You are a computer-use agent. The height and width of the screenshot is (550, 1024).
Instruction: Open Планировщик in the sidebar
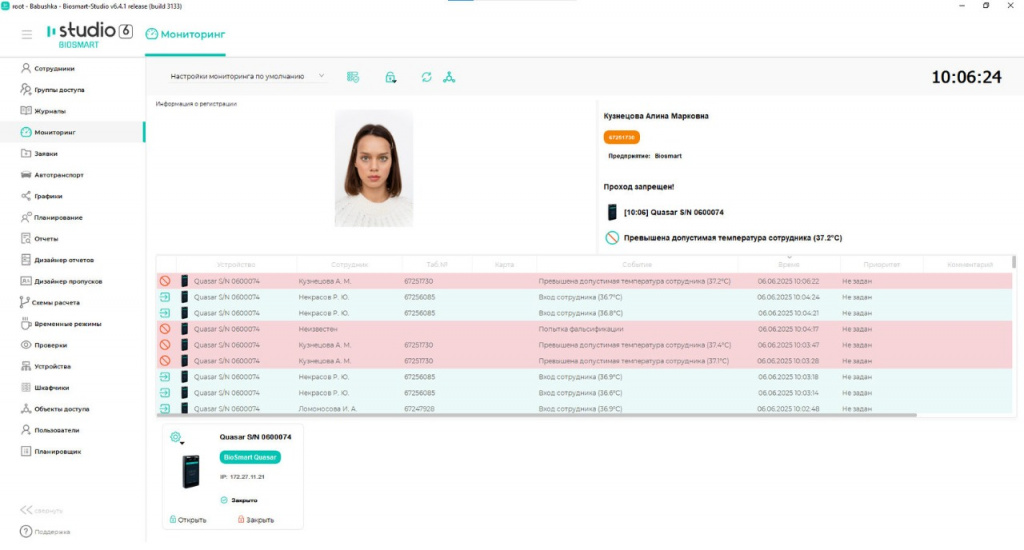pyautogui.click(x=51, y=451)
